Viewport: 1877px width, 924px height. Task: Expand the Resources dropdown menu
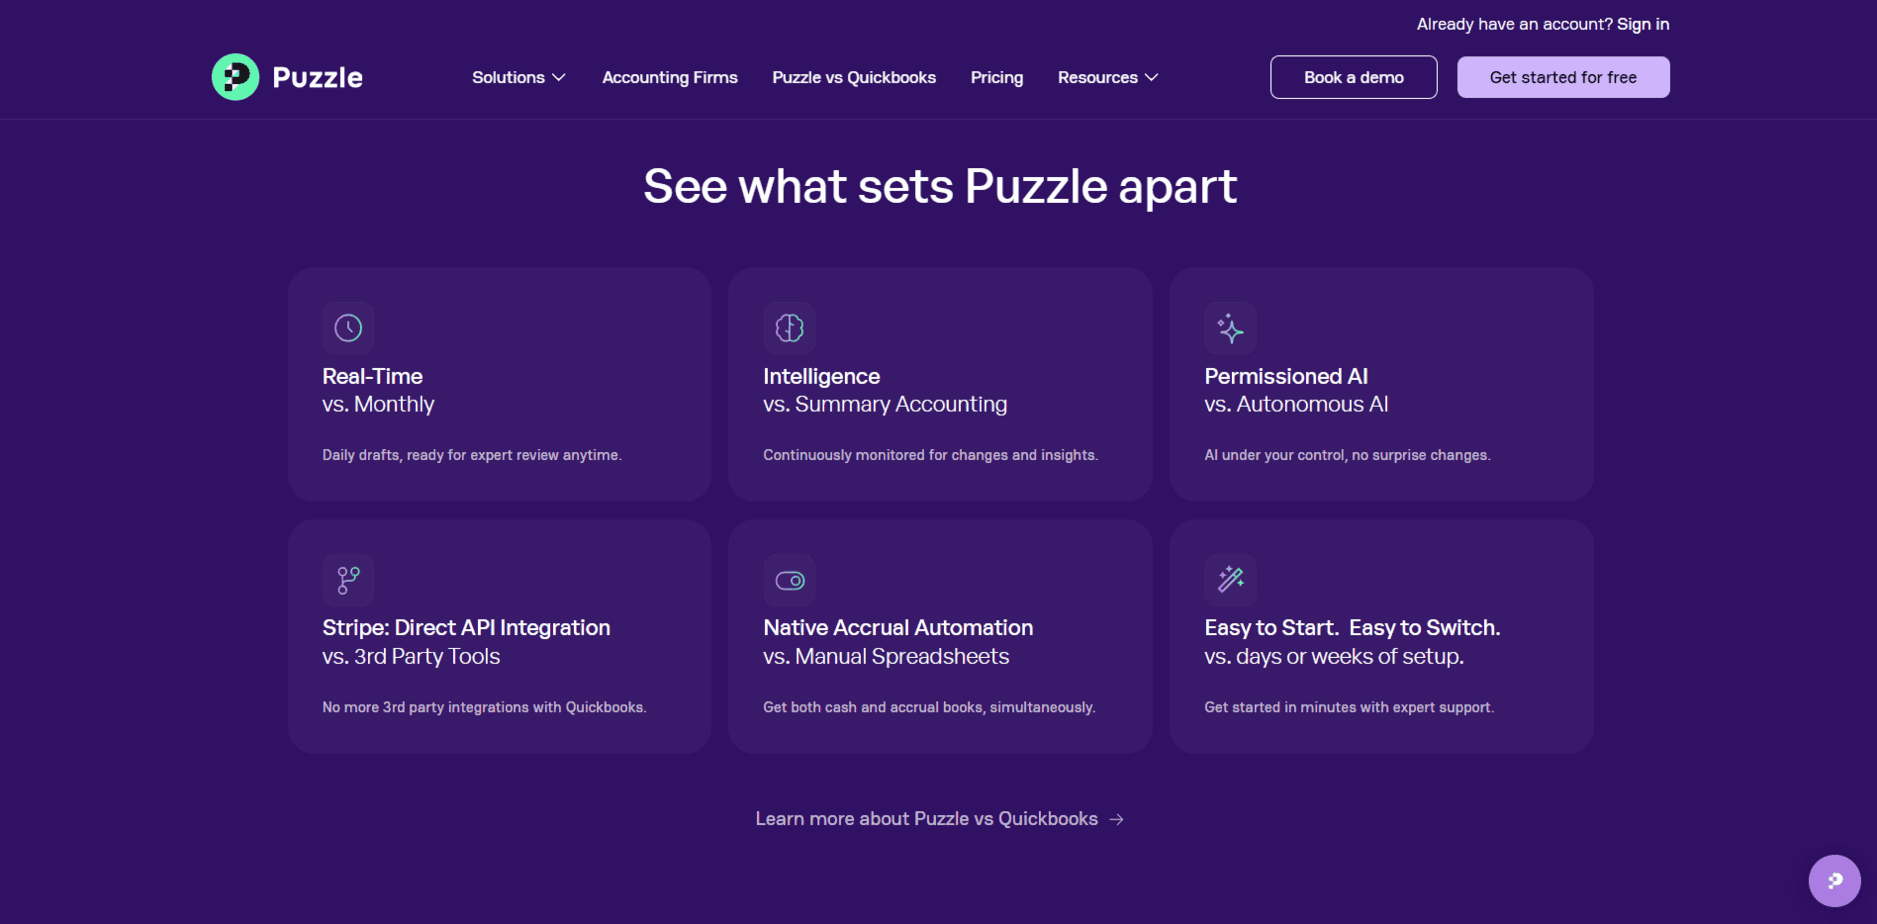[1107, 77]
